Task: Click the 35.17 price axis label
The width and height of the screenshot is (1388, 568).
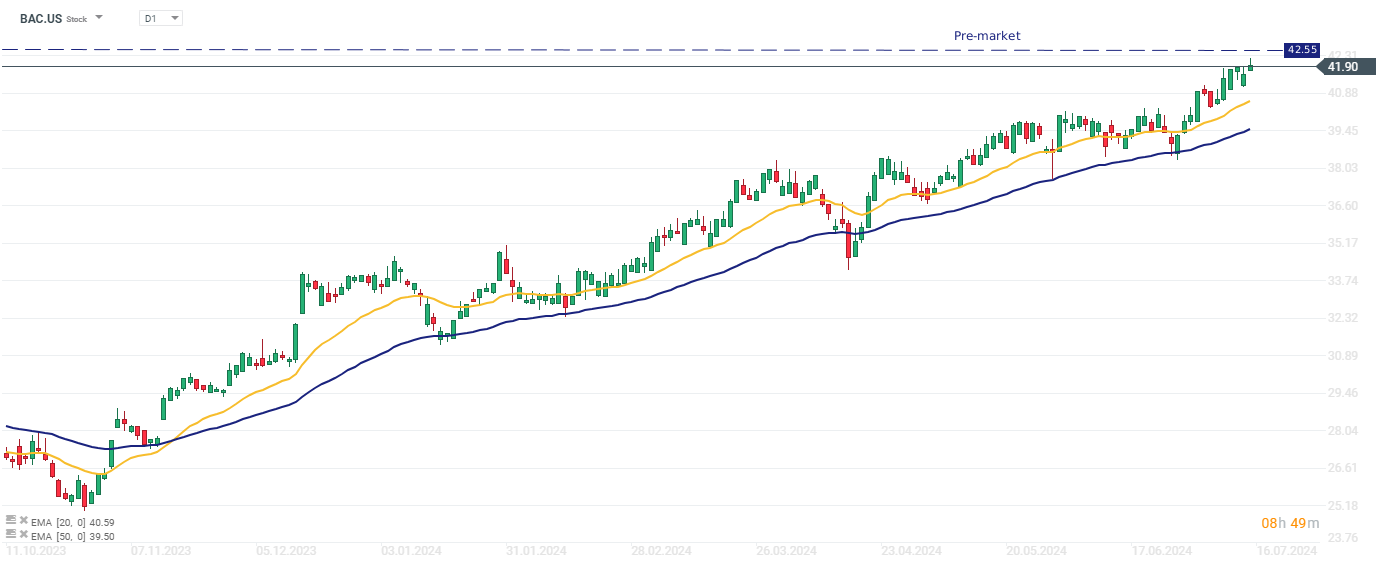Action: (x=1342, y=243)
